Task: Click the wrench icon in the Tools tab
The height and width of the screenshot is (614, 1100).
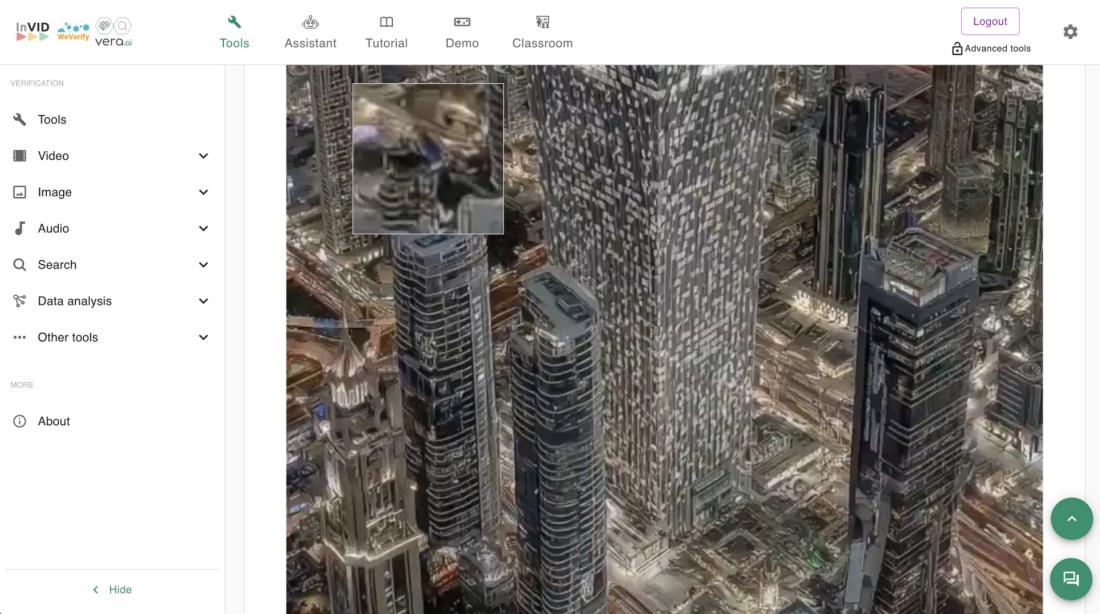Action: pos(234,22)
